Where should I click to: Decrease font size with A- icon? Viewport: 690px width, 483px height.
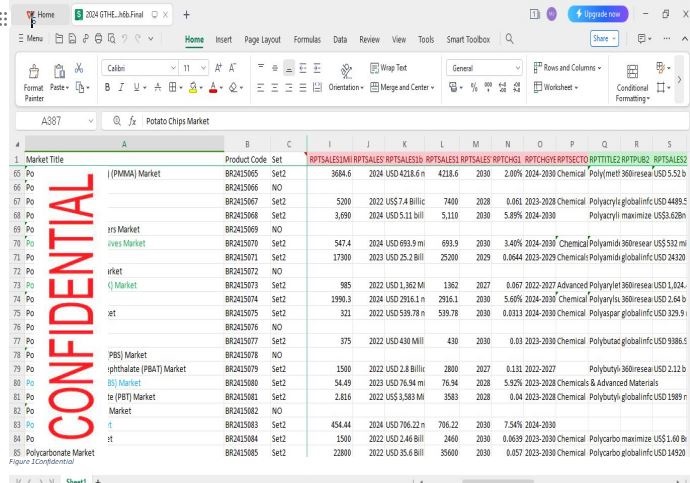click(x=232, y=68)
